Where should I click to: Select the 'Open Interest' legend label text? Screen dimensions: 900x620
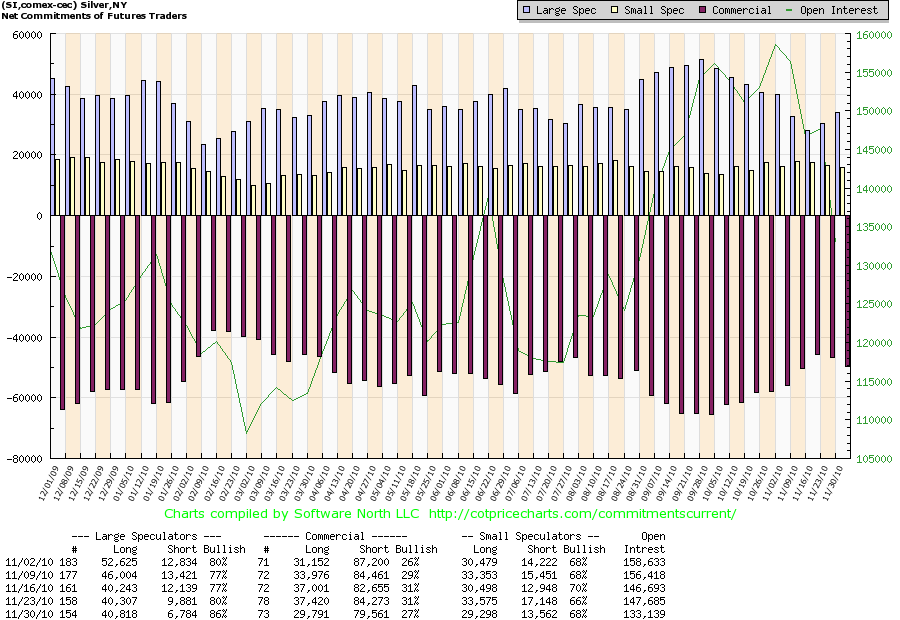click(839, 10)
